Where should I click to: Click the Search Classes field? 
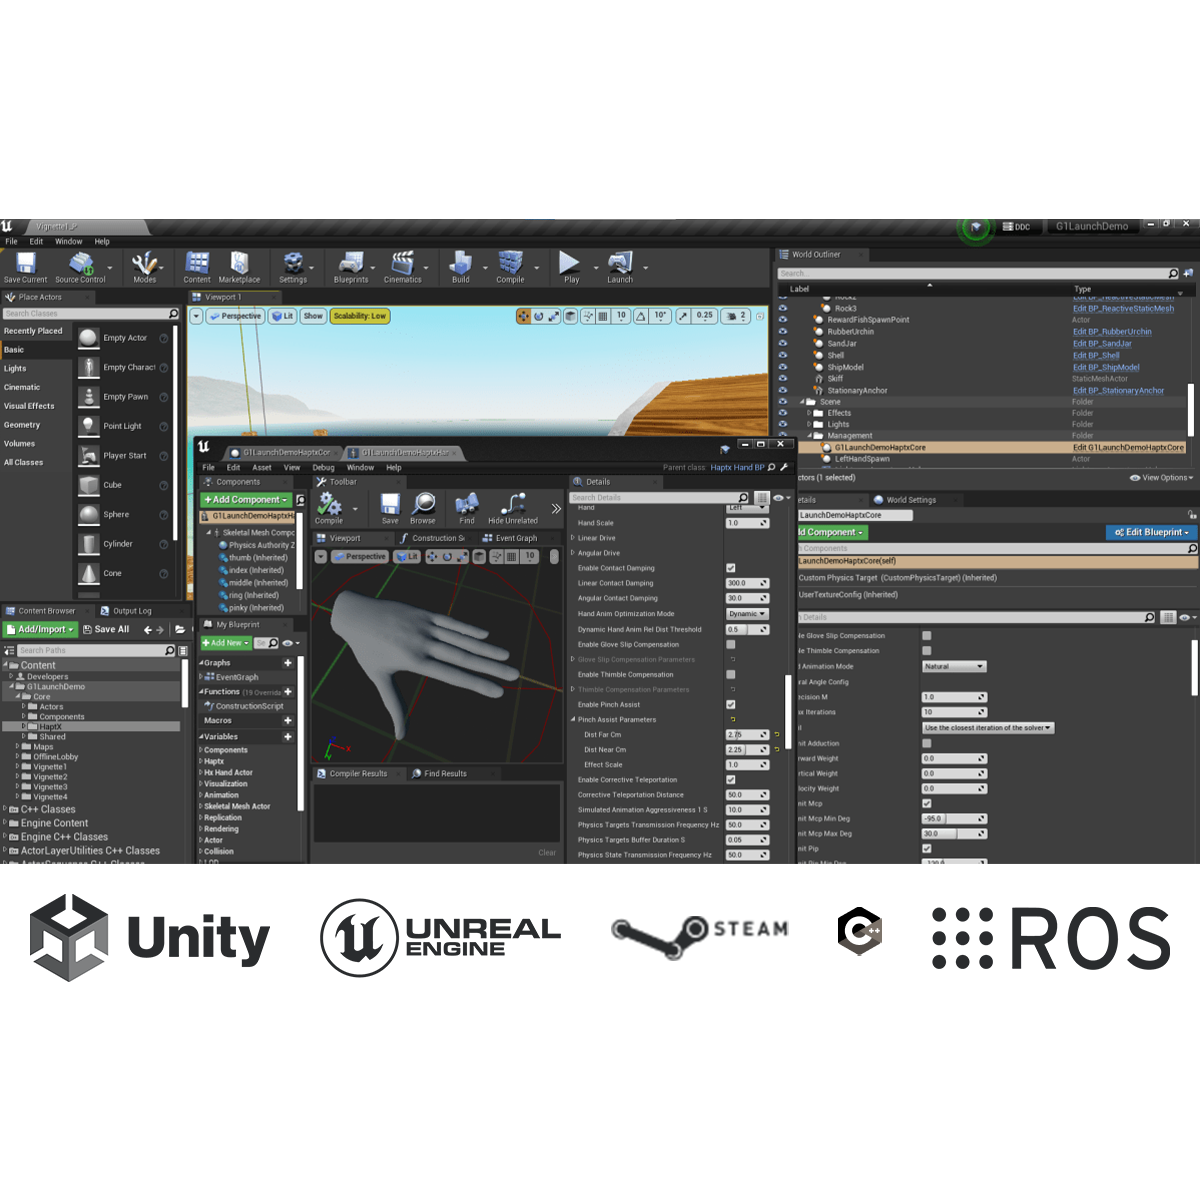tap(90, 314)
